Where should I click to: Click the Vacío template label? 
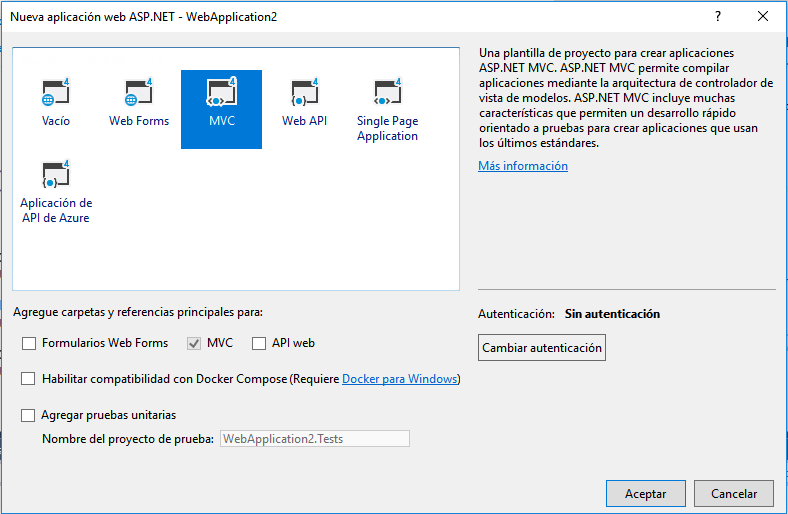tap(56, 121)
